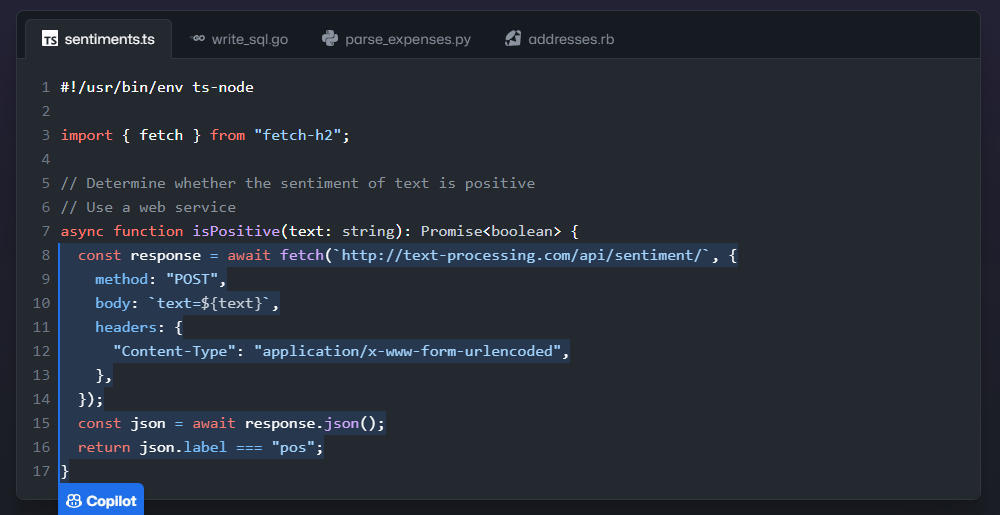Click the Ruby icon beside addresses.rb

(x=513, y=39)
